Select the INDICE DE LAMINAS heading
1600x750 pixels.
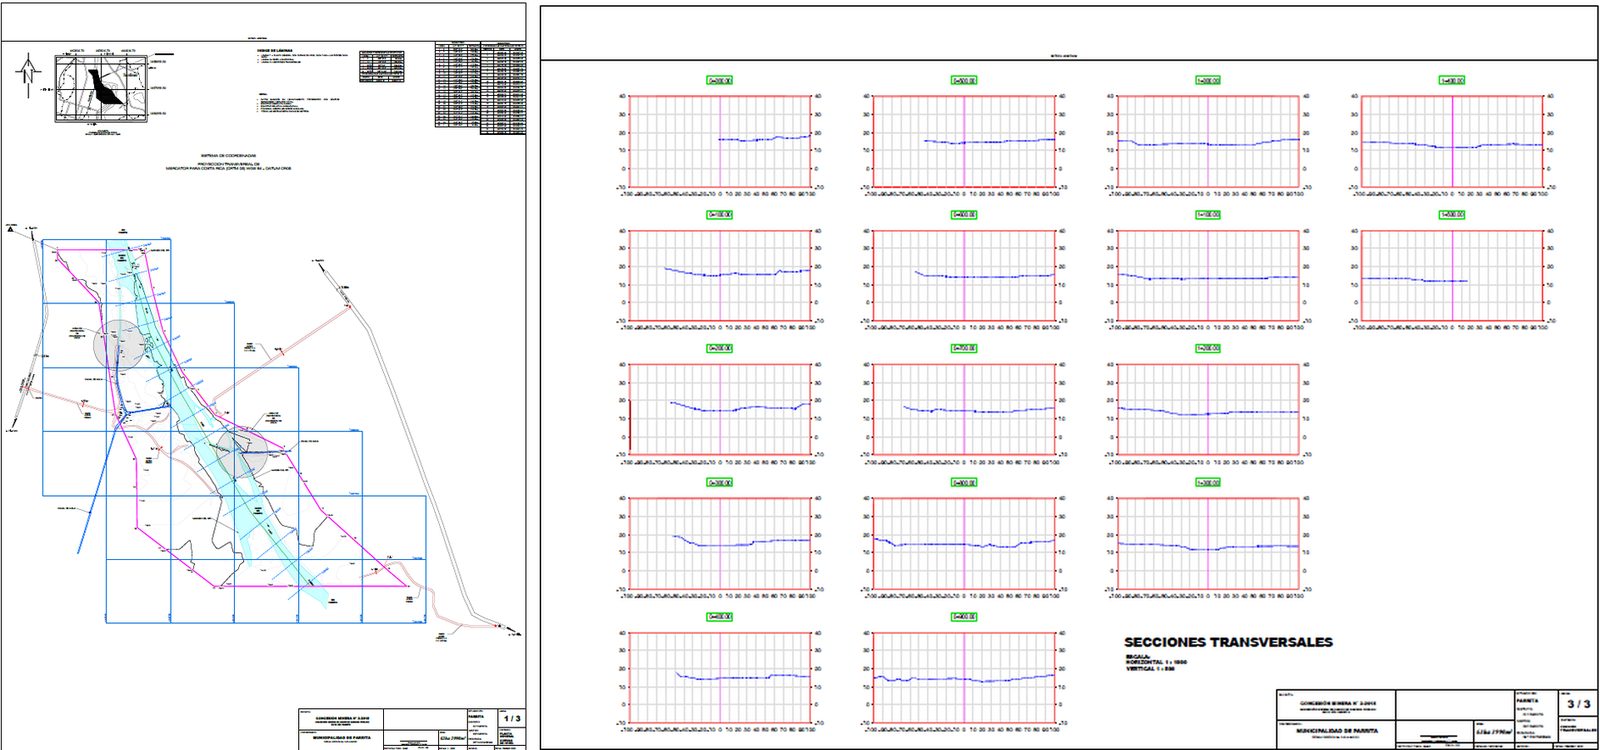coord(275,49)
